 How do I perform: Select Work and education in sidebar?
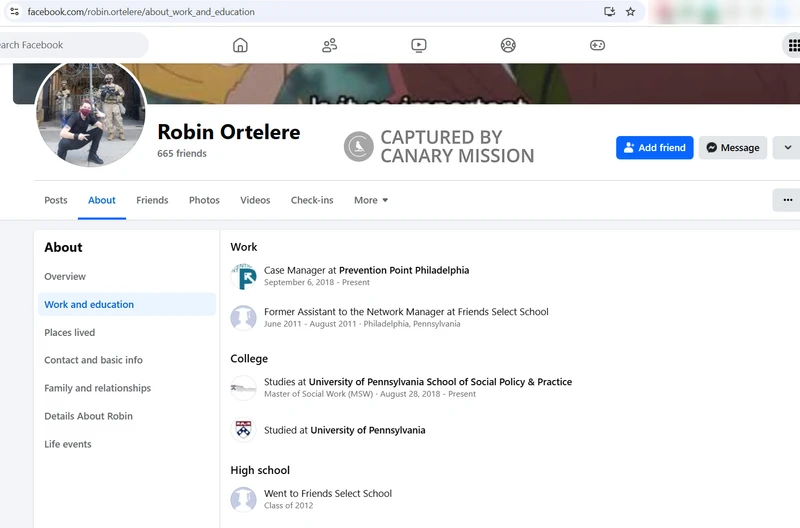coord(127,304)
